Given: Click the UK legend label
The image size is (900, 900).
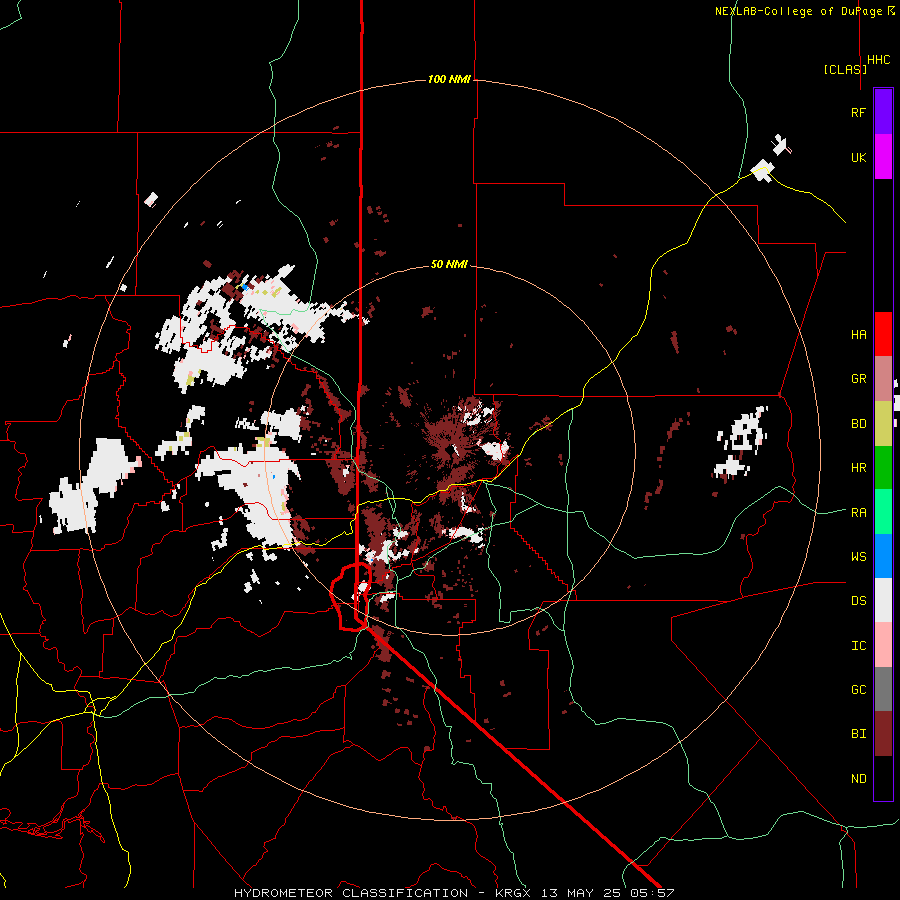Looking at the screenshot, I should click(x=858, y=157).
